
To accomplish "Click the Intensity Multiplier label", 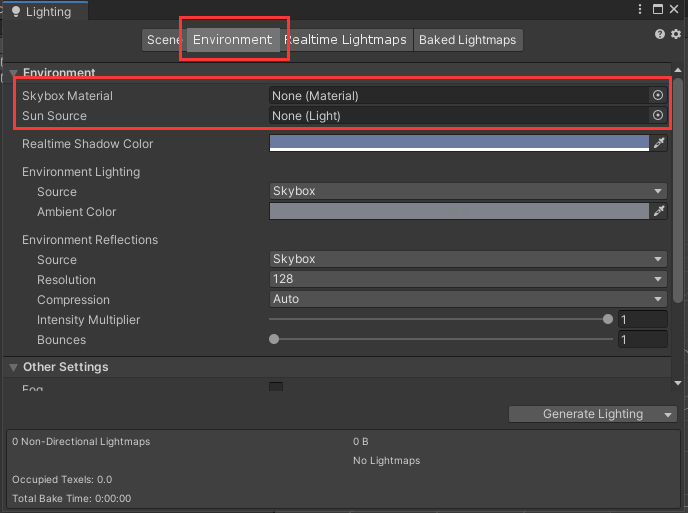I will [89, 320].
